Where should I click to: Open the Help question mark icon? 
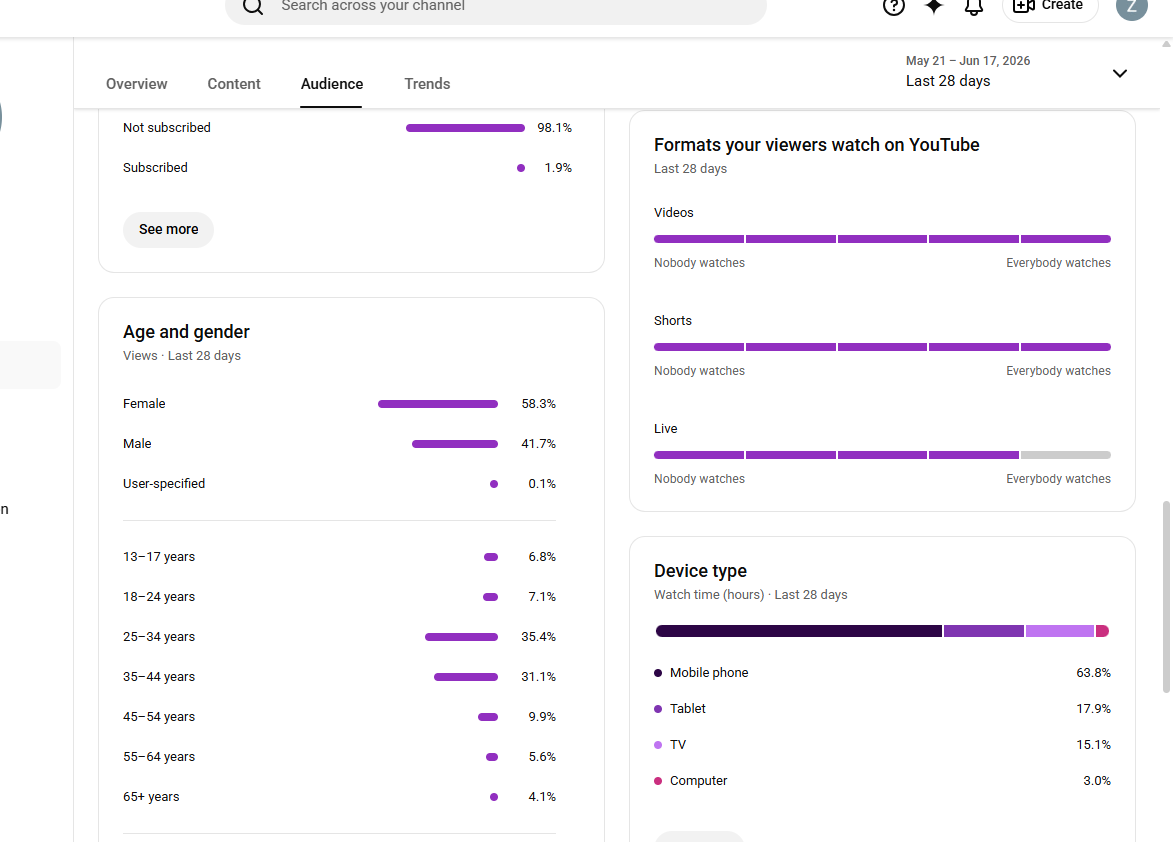point(893,7)
